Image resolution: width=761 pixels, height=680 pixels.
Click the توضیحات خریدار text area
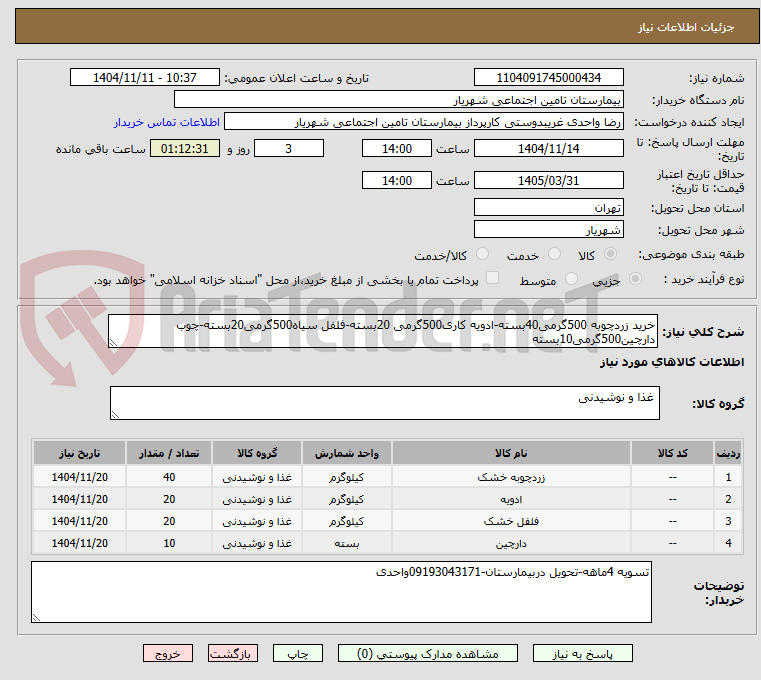[341, 592]
